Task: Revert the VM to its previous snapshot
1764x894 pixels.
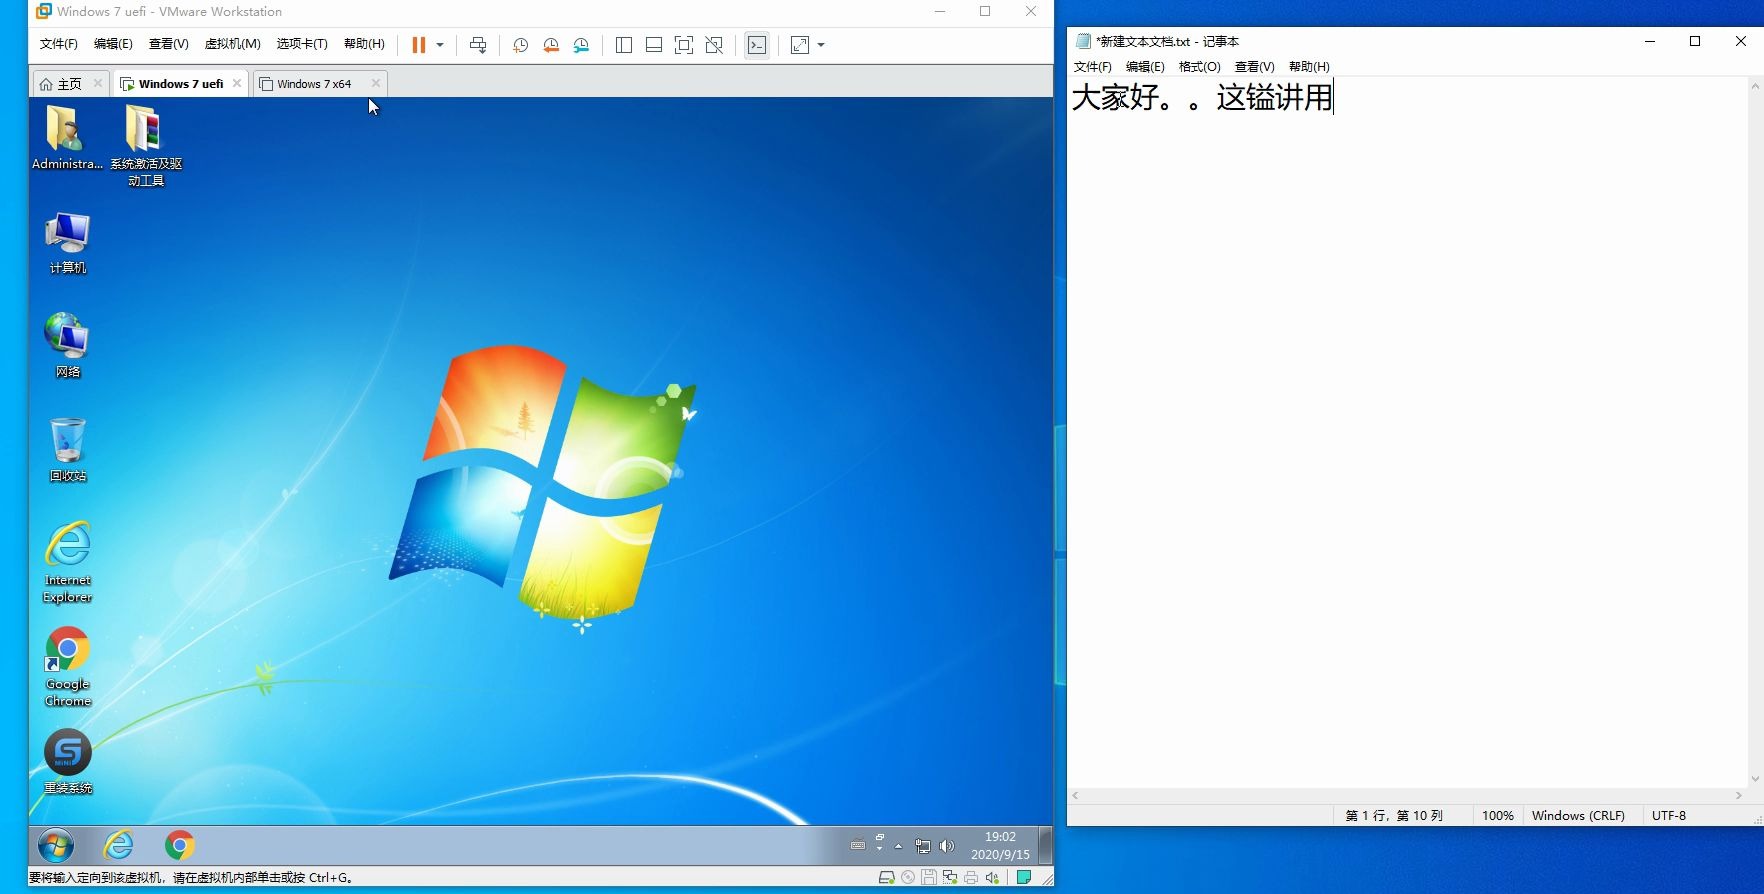Action: tap(551, 45)
